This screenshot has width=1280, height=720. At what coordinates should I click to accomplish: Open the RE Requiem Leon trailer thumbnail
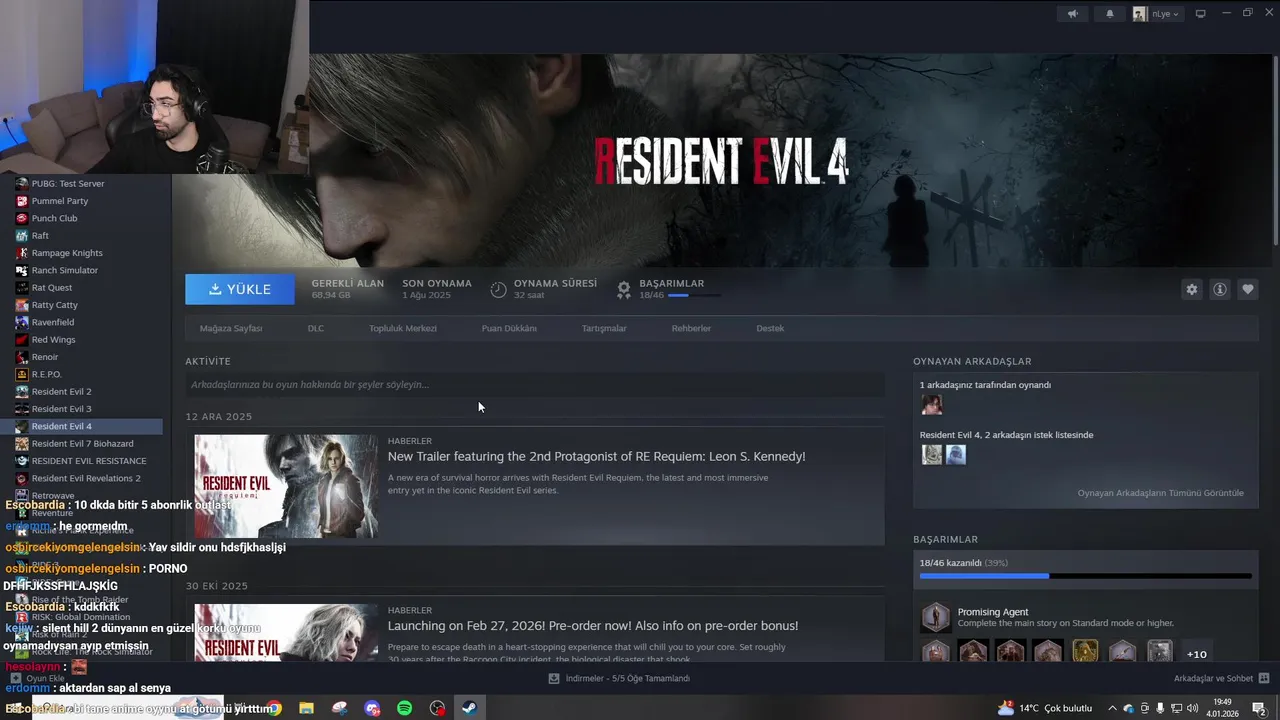[286, 486]
